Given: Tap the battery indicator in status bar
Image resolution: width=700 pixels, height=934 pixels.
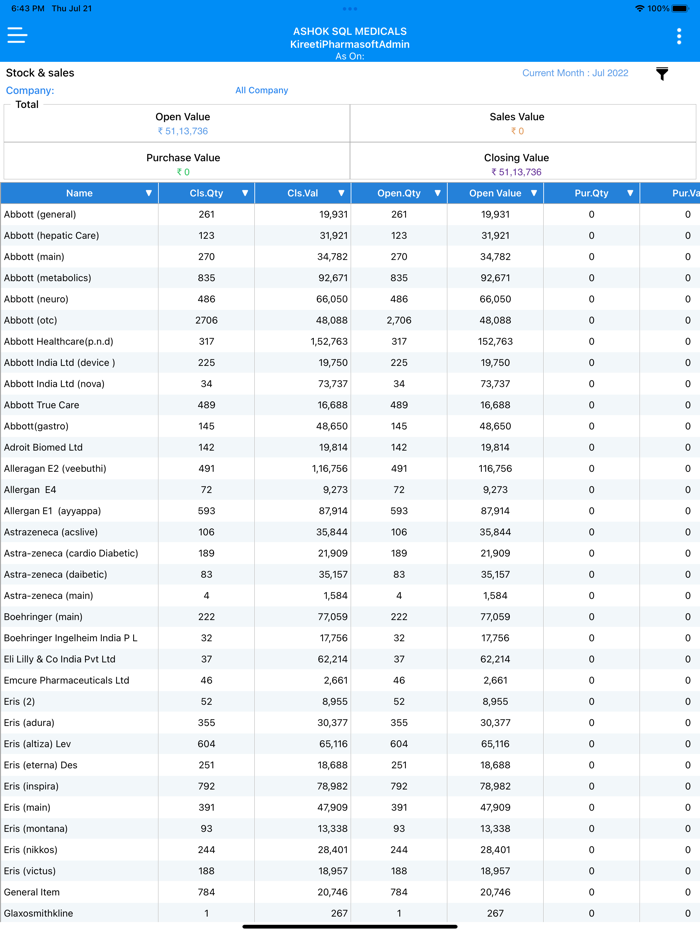Looking at the screenshot, I should [x=680, y=8].
